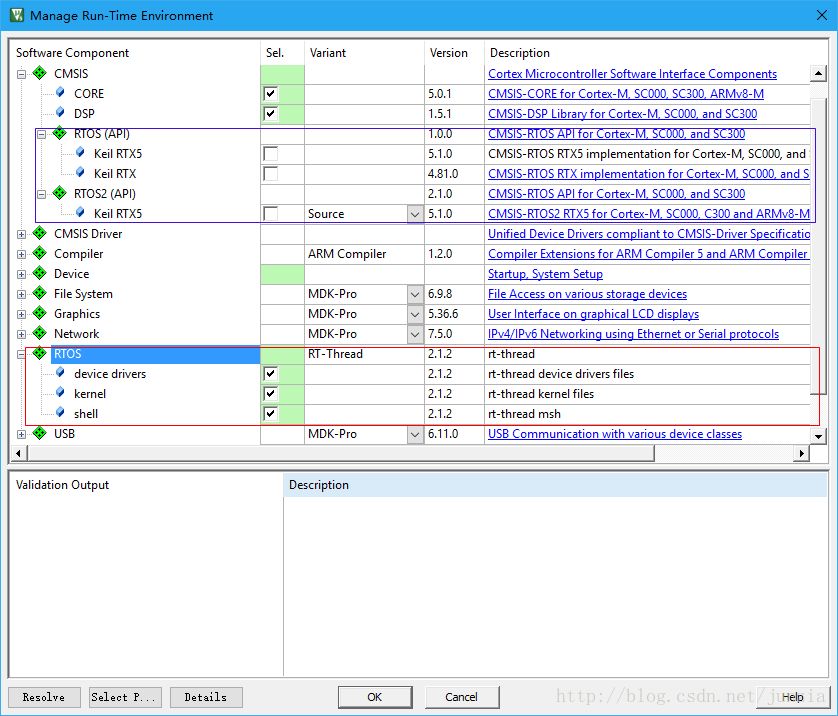Click the blue cube icon next to CORE
Image resolution: width=838 pixels, height=716 pixels.
[x=60, y=92]
